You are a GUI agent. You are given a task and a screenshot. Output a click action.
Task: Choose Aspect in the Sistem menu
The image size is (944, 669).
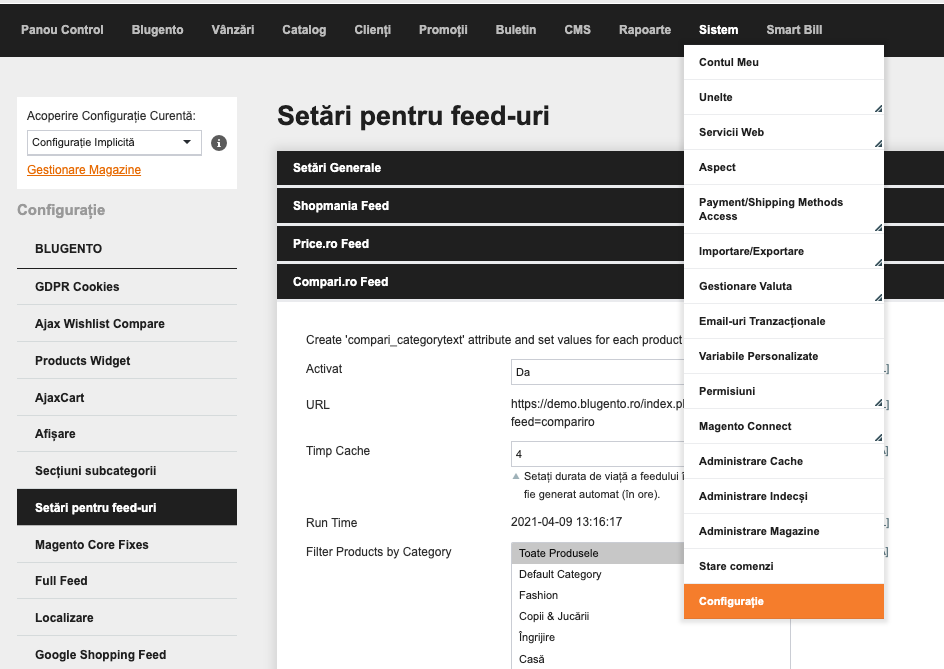[x=784, y=167]
